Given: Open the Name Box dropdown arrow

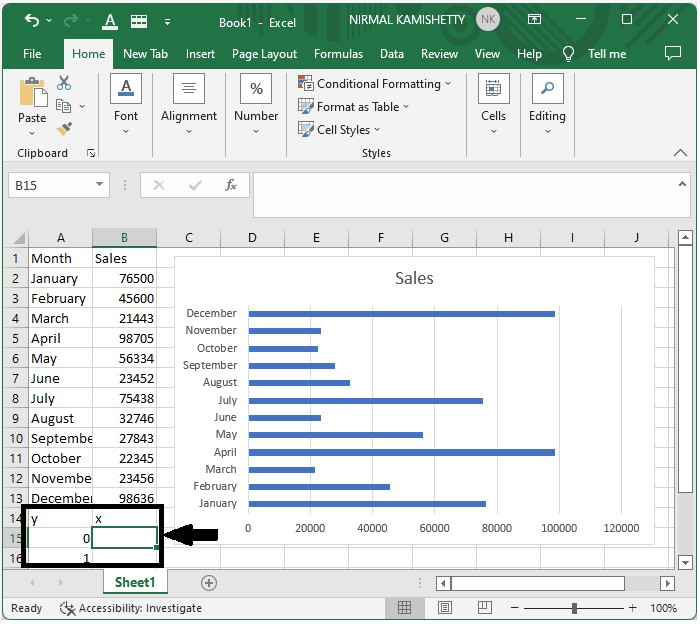Looking at the screenshot, I should (x=99, y=185).
